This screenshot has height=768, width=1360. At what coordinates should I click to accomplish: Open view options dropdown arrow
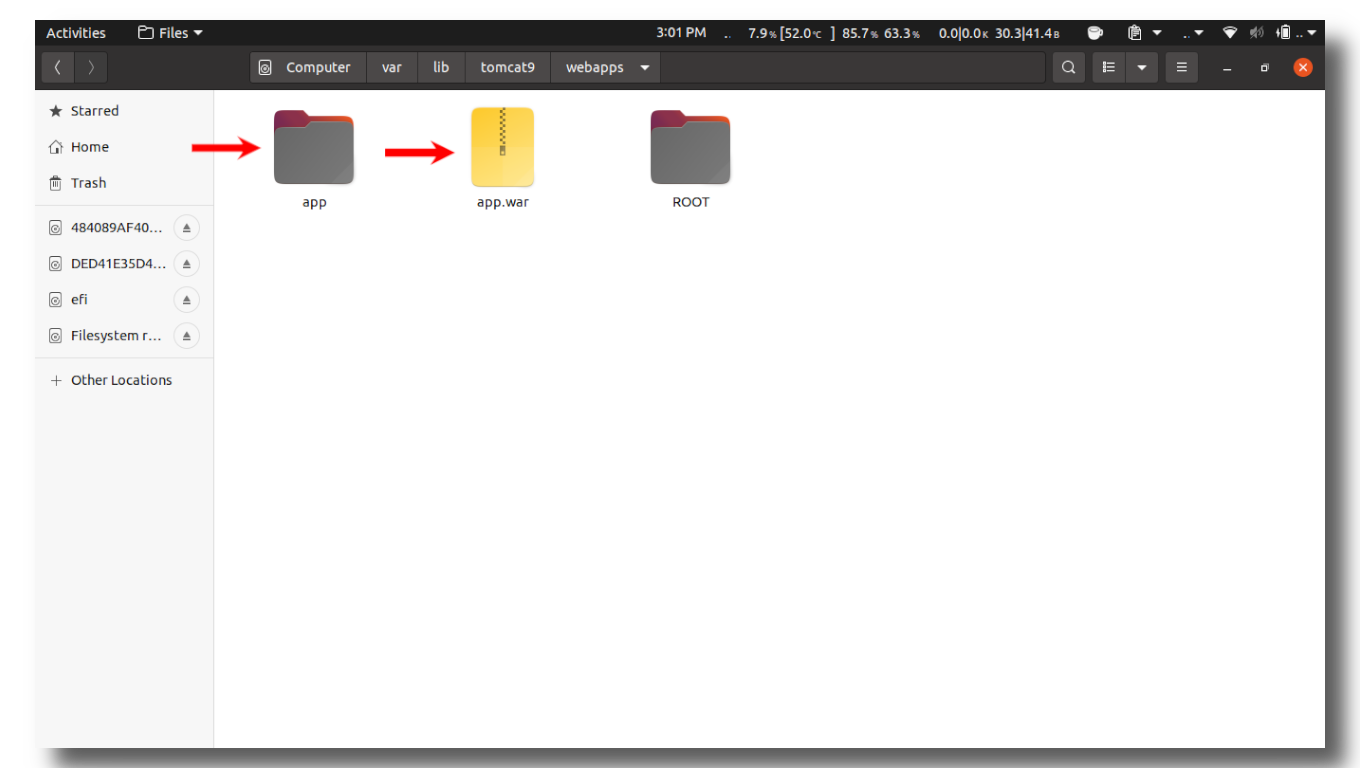1142,67
